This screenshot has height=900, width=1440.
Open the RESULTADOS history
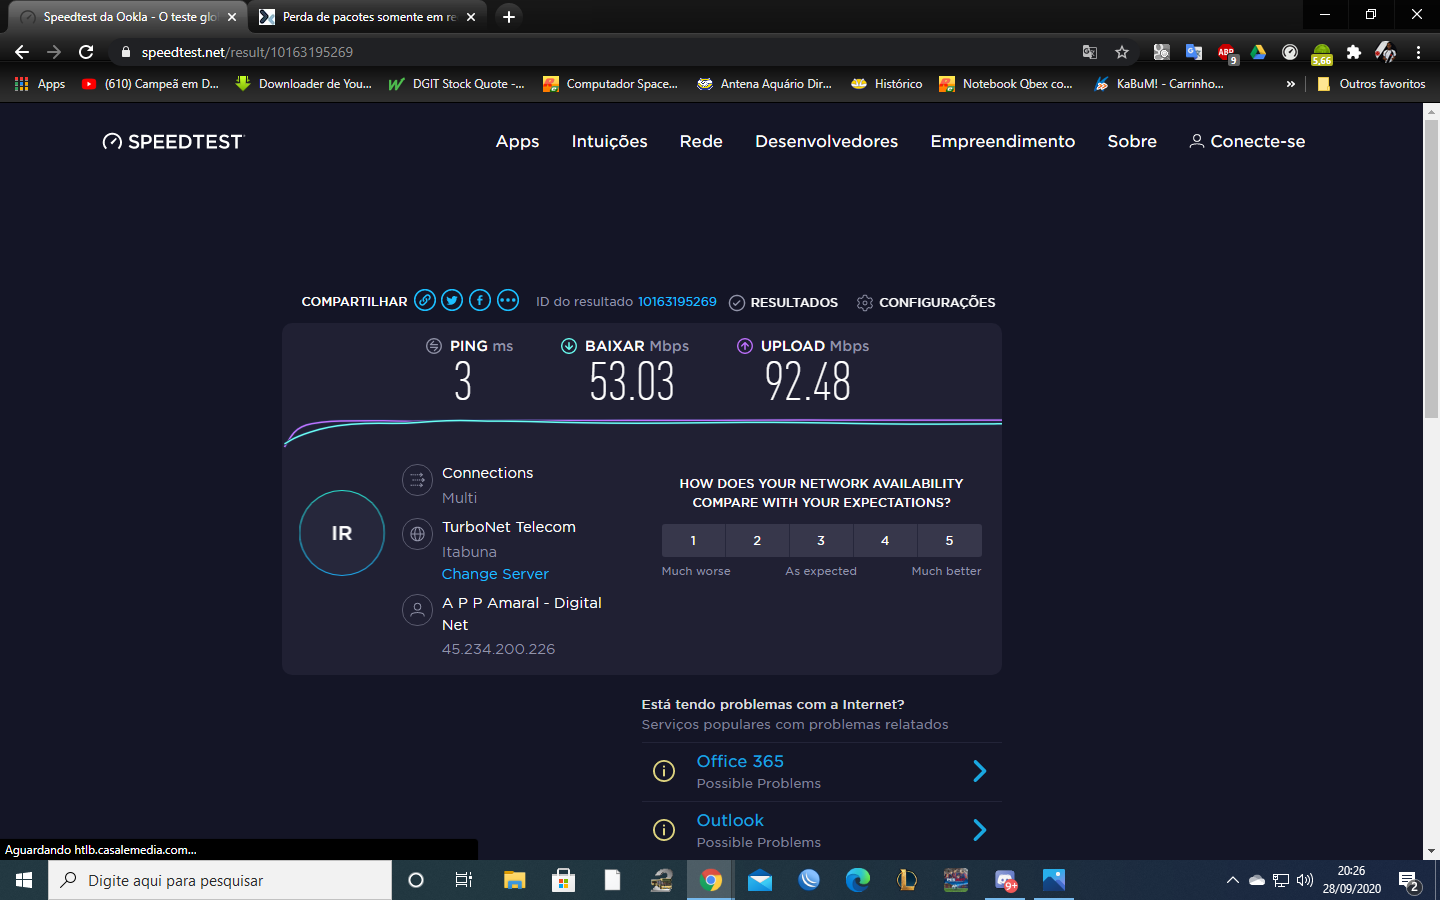coord(784,302)
